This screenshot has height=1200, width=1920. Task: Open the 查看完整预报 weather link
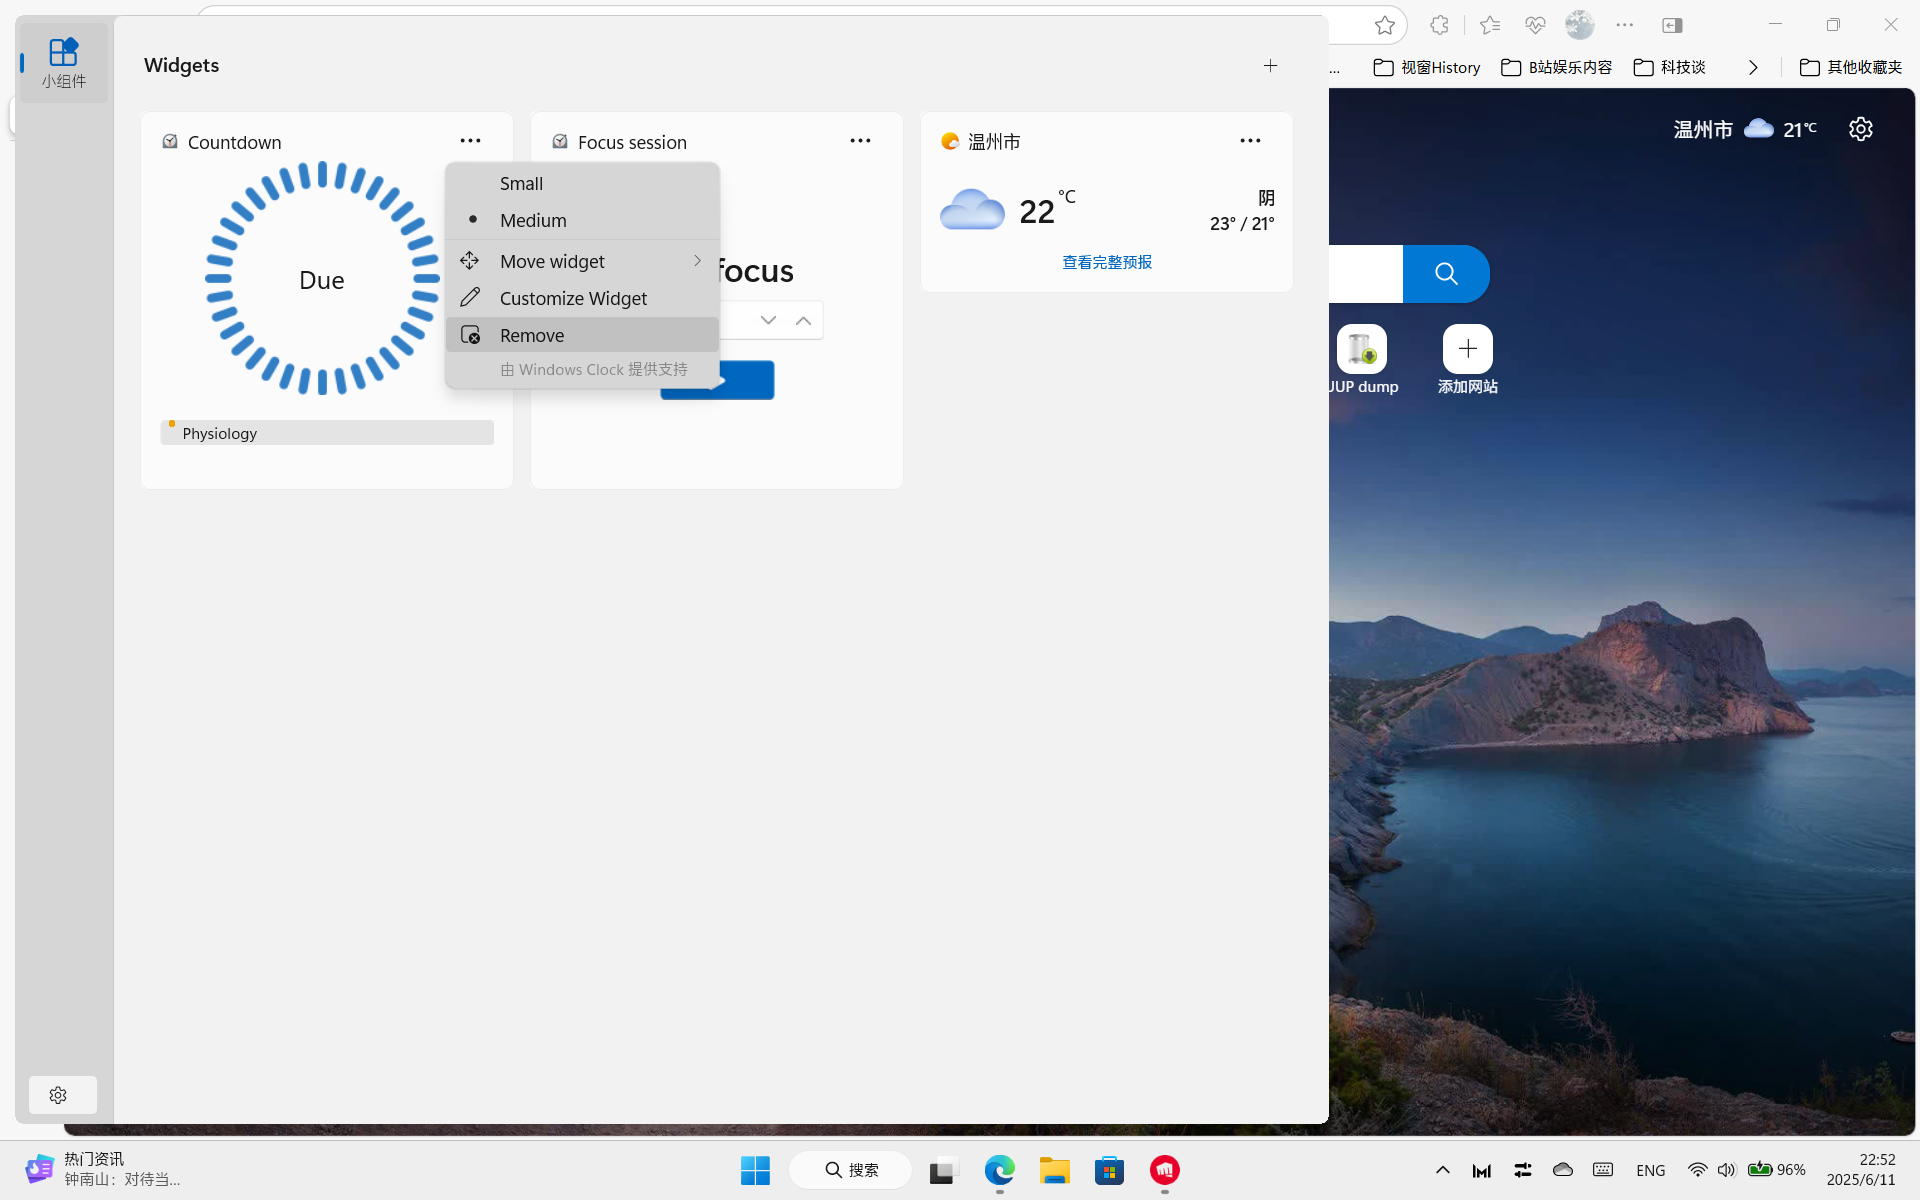click(1106, 262)
